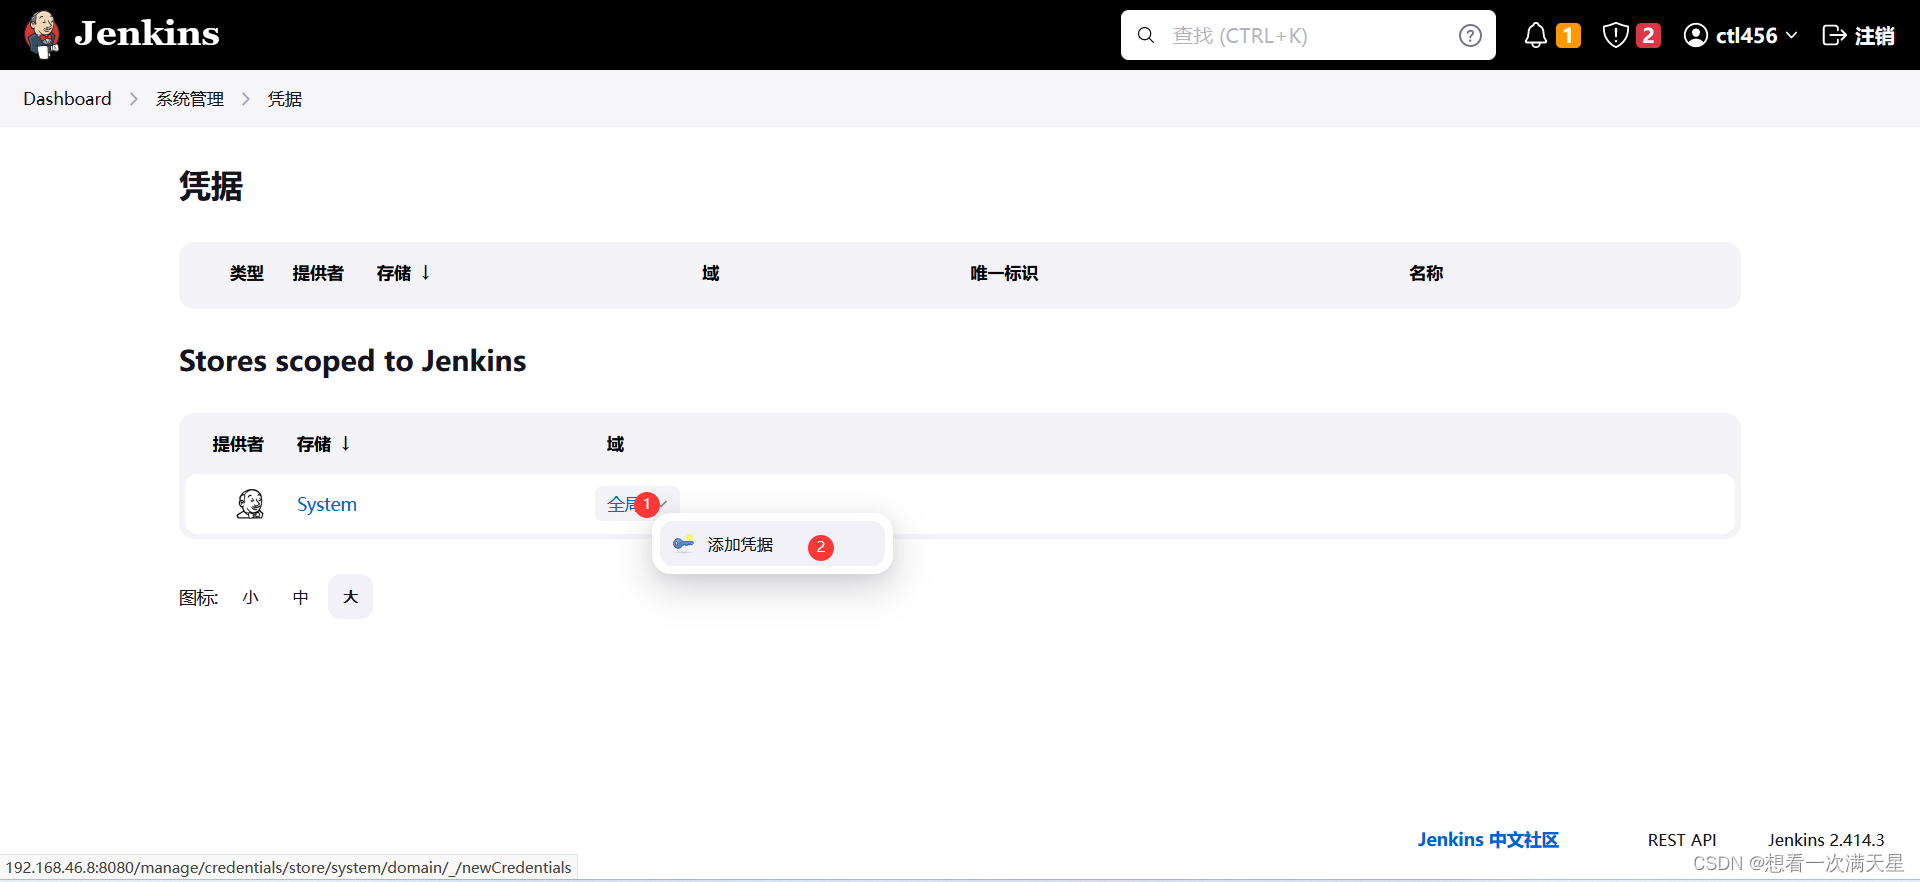
Task: Go to Dashboard breadcrumb
Action: 67,99
